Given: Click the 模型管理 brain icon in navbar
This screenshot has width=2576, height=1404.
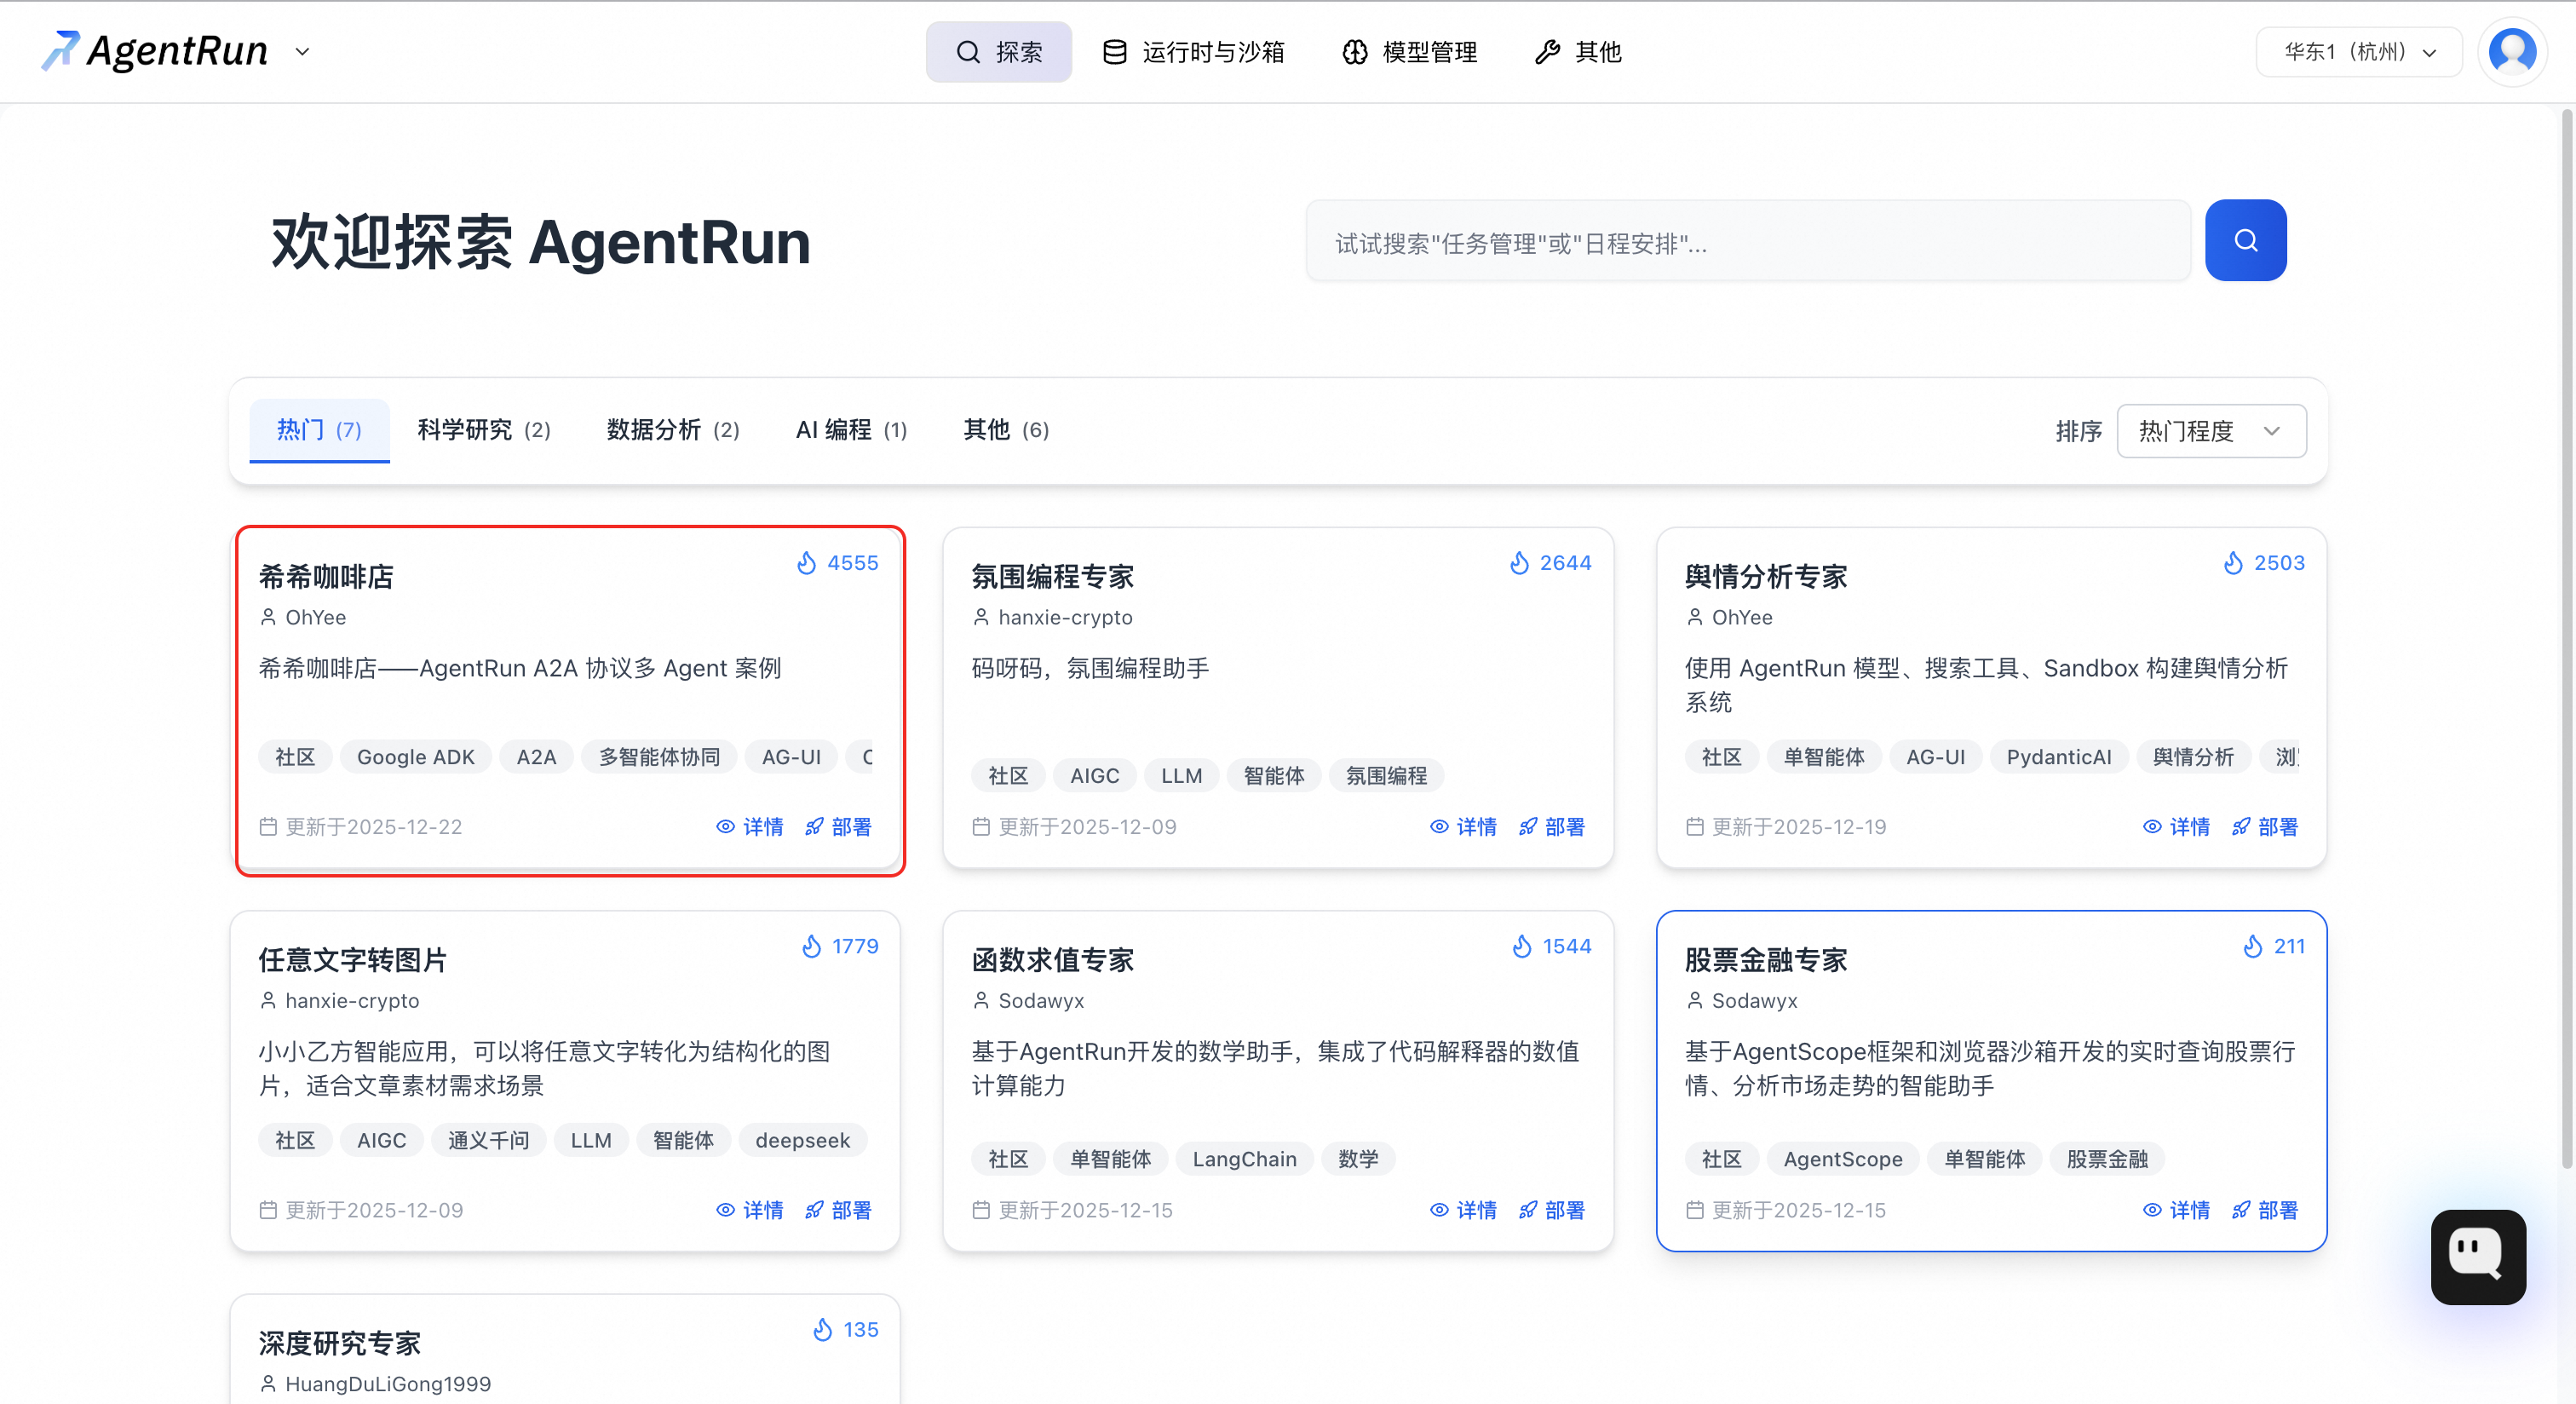Looking at the screenshot, I should [1354, 52].
